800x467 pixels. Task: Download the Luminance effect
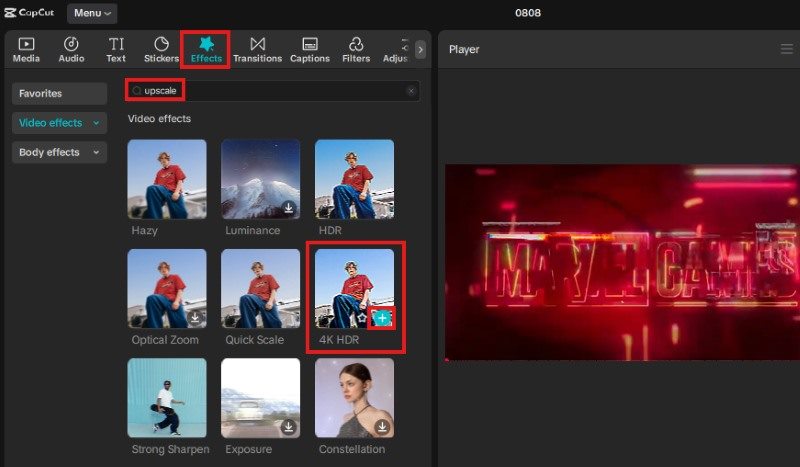click(x=288, y=208)
